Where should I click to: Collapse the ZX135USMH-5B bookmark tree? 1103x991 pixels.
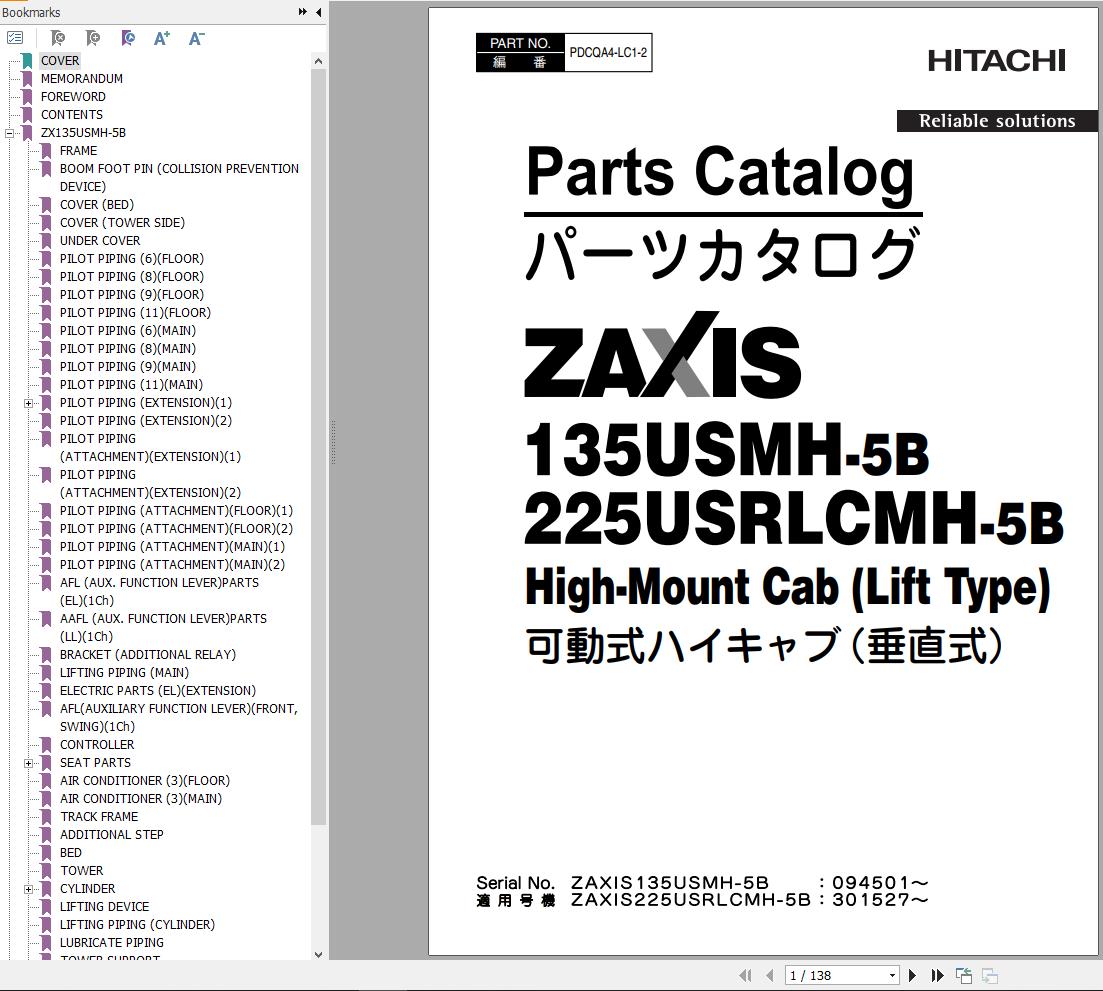coord(9,133)
